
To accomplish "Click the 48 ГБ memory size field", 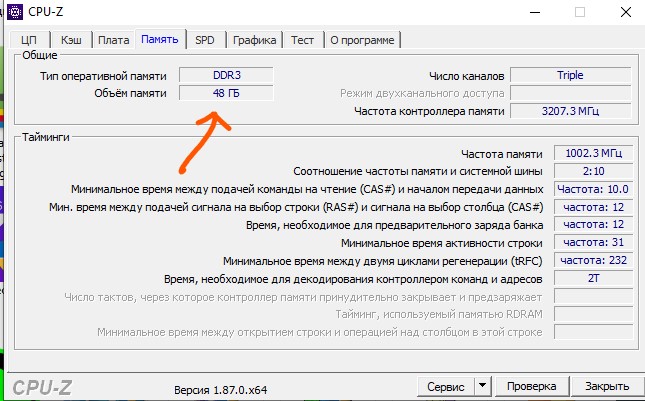I will 226,93.
